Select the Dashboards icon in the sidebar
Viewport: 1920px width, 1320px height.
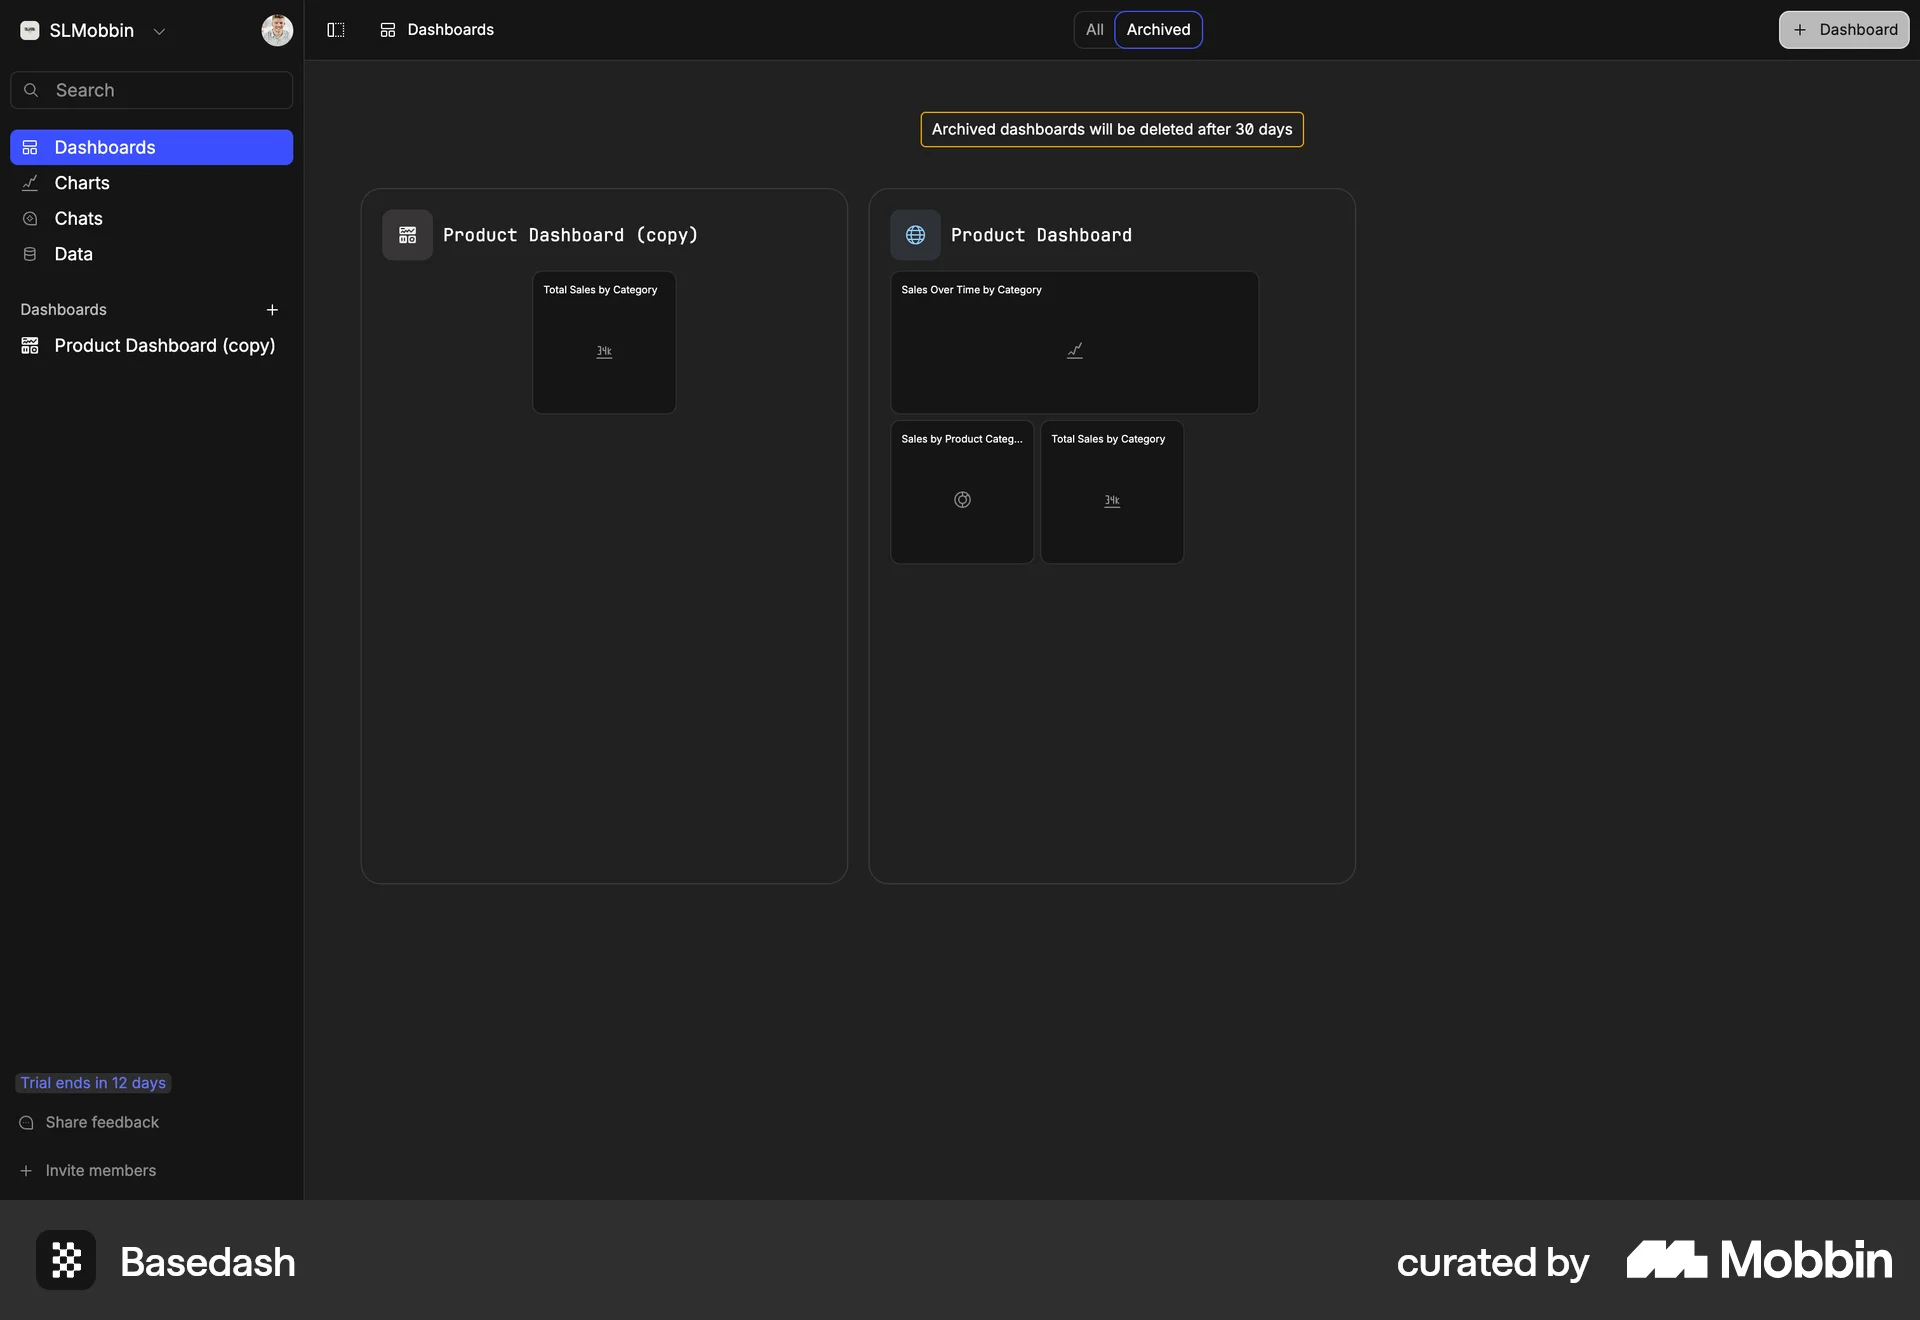(30, 147)
